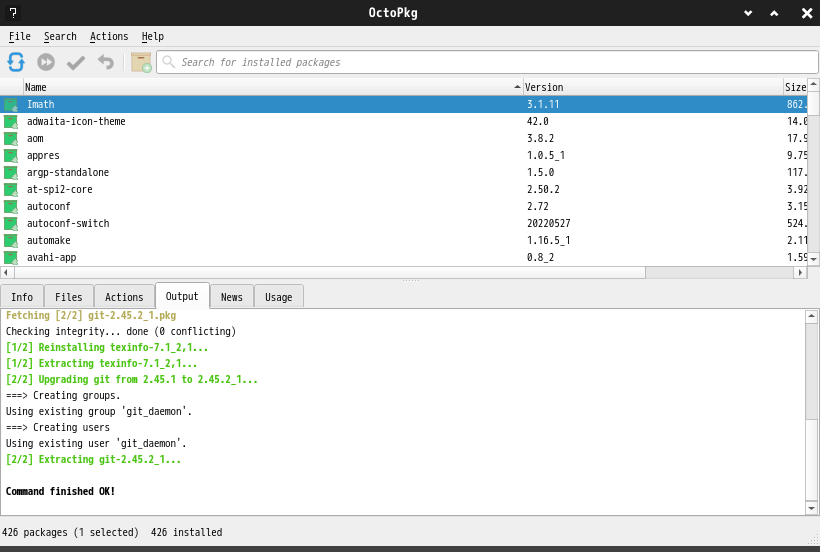Click the package icon next to aom
Viewport: 820px width, 552px height.
[x=11, y=139]
